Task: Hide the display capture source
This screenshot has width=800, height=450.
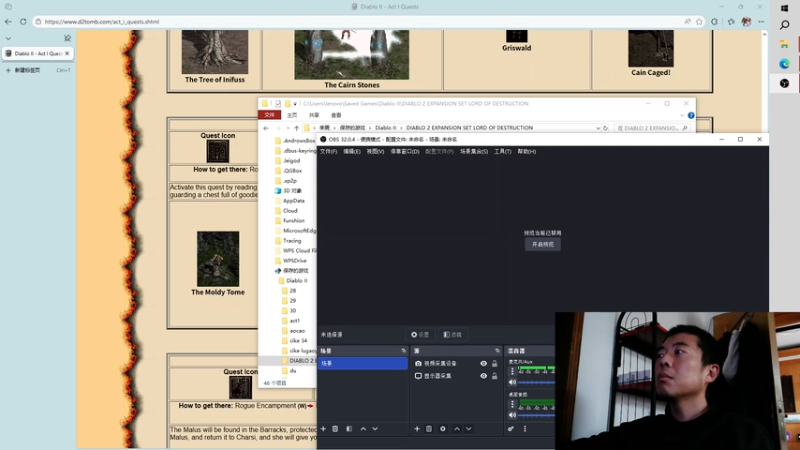Action: pos(483,376)
